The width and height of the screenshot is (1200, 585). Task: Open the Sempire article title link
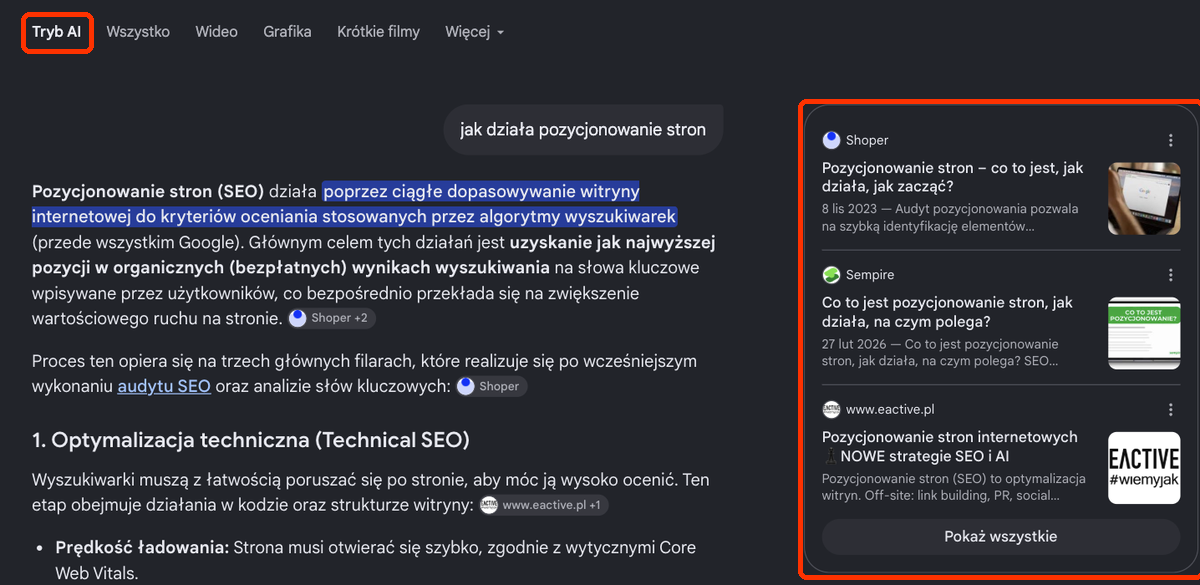(948, 312)
